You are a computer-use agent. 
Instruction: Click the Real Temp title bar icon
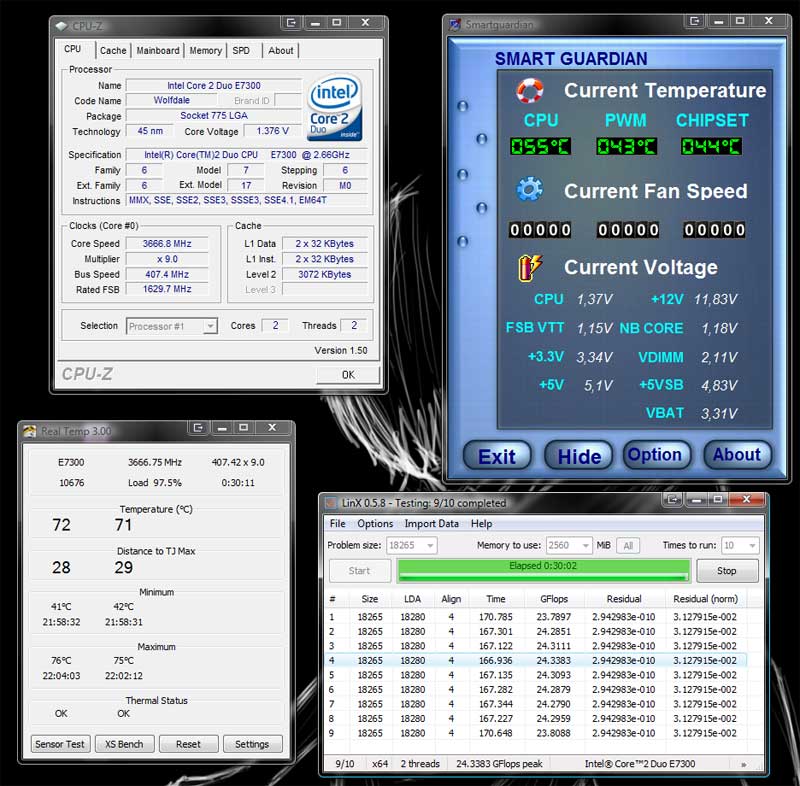click(x=29, y=431)
